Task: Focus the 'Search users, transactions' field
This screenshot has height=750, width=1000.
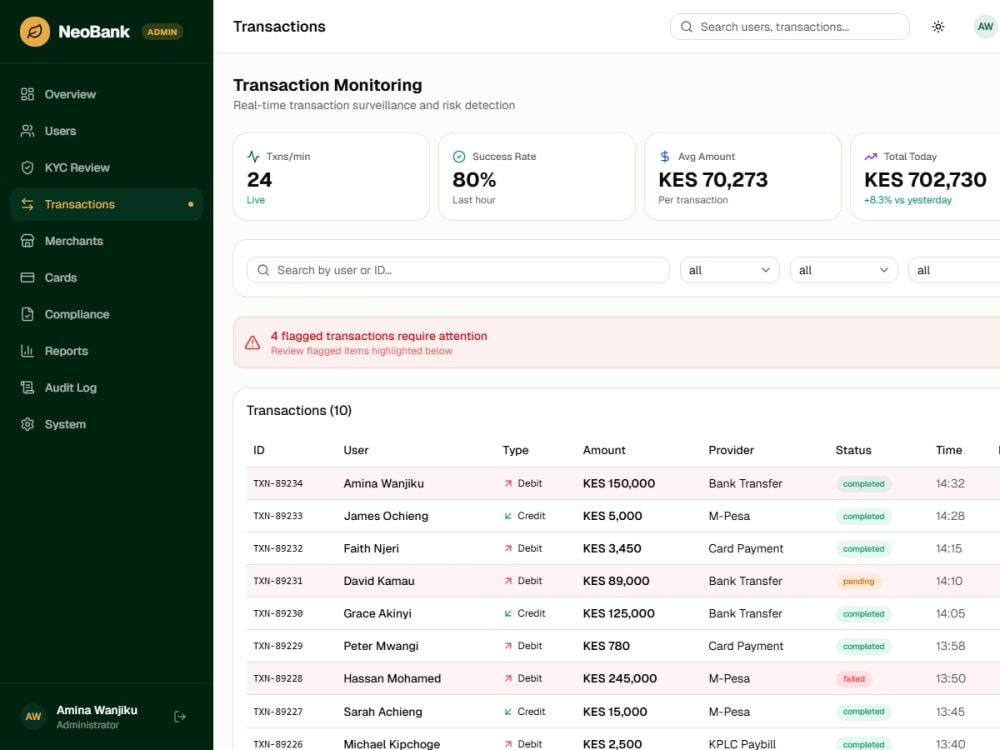Action: [x=790, y=27]
